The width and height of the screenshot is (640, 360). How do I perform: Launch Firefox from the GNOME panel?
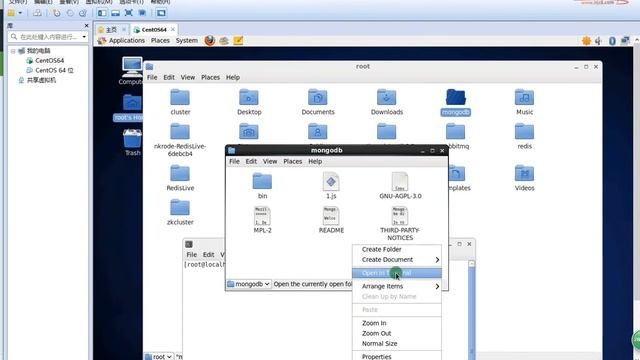210,40
